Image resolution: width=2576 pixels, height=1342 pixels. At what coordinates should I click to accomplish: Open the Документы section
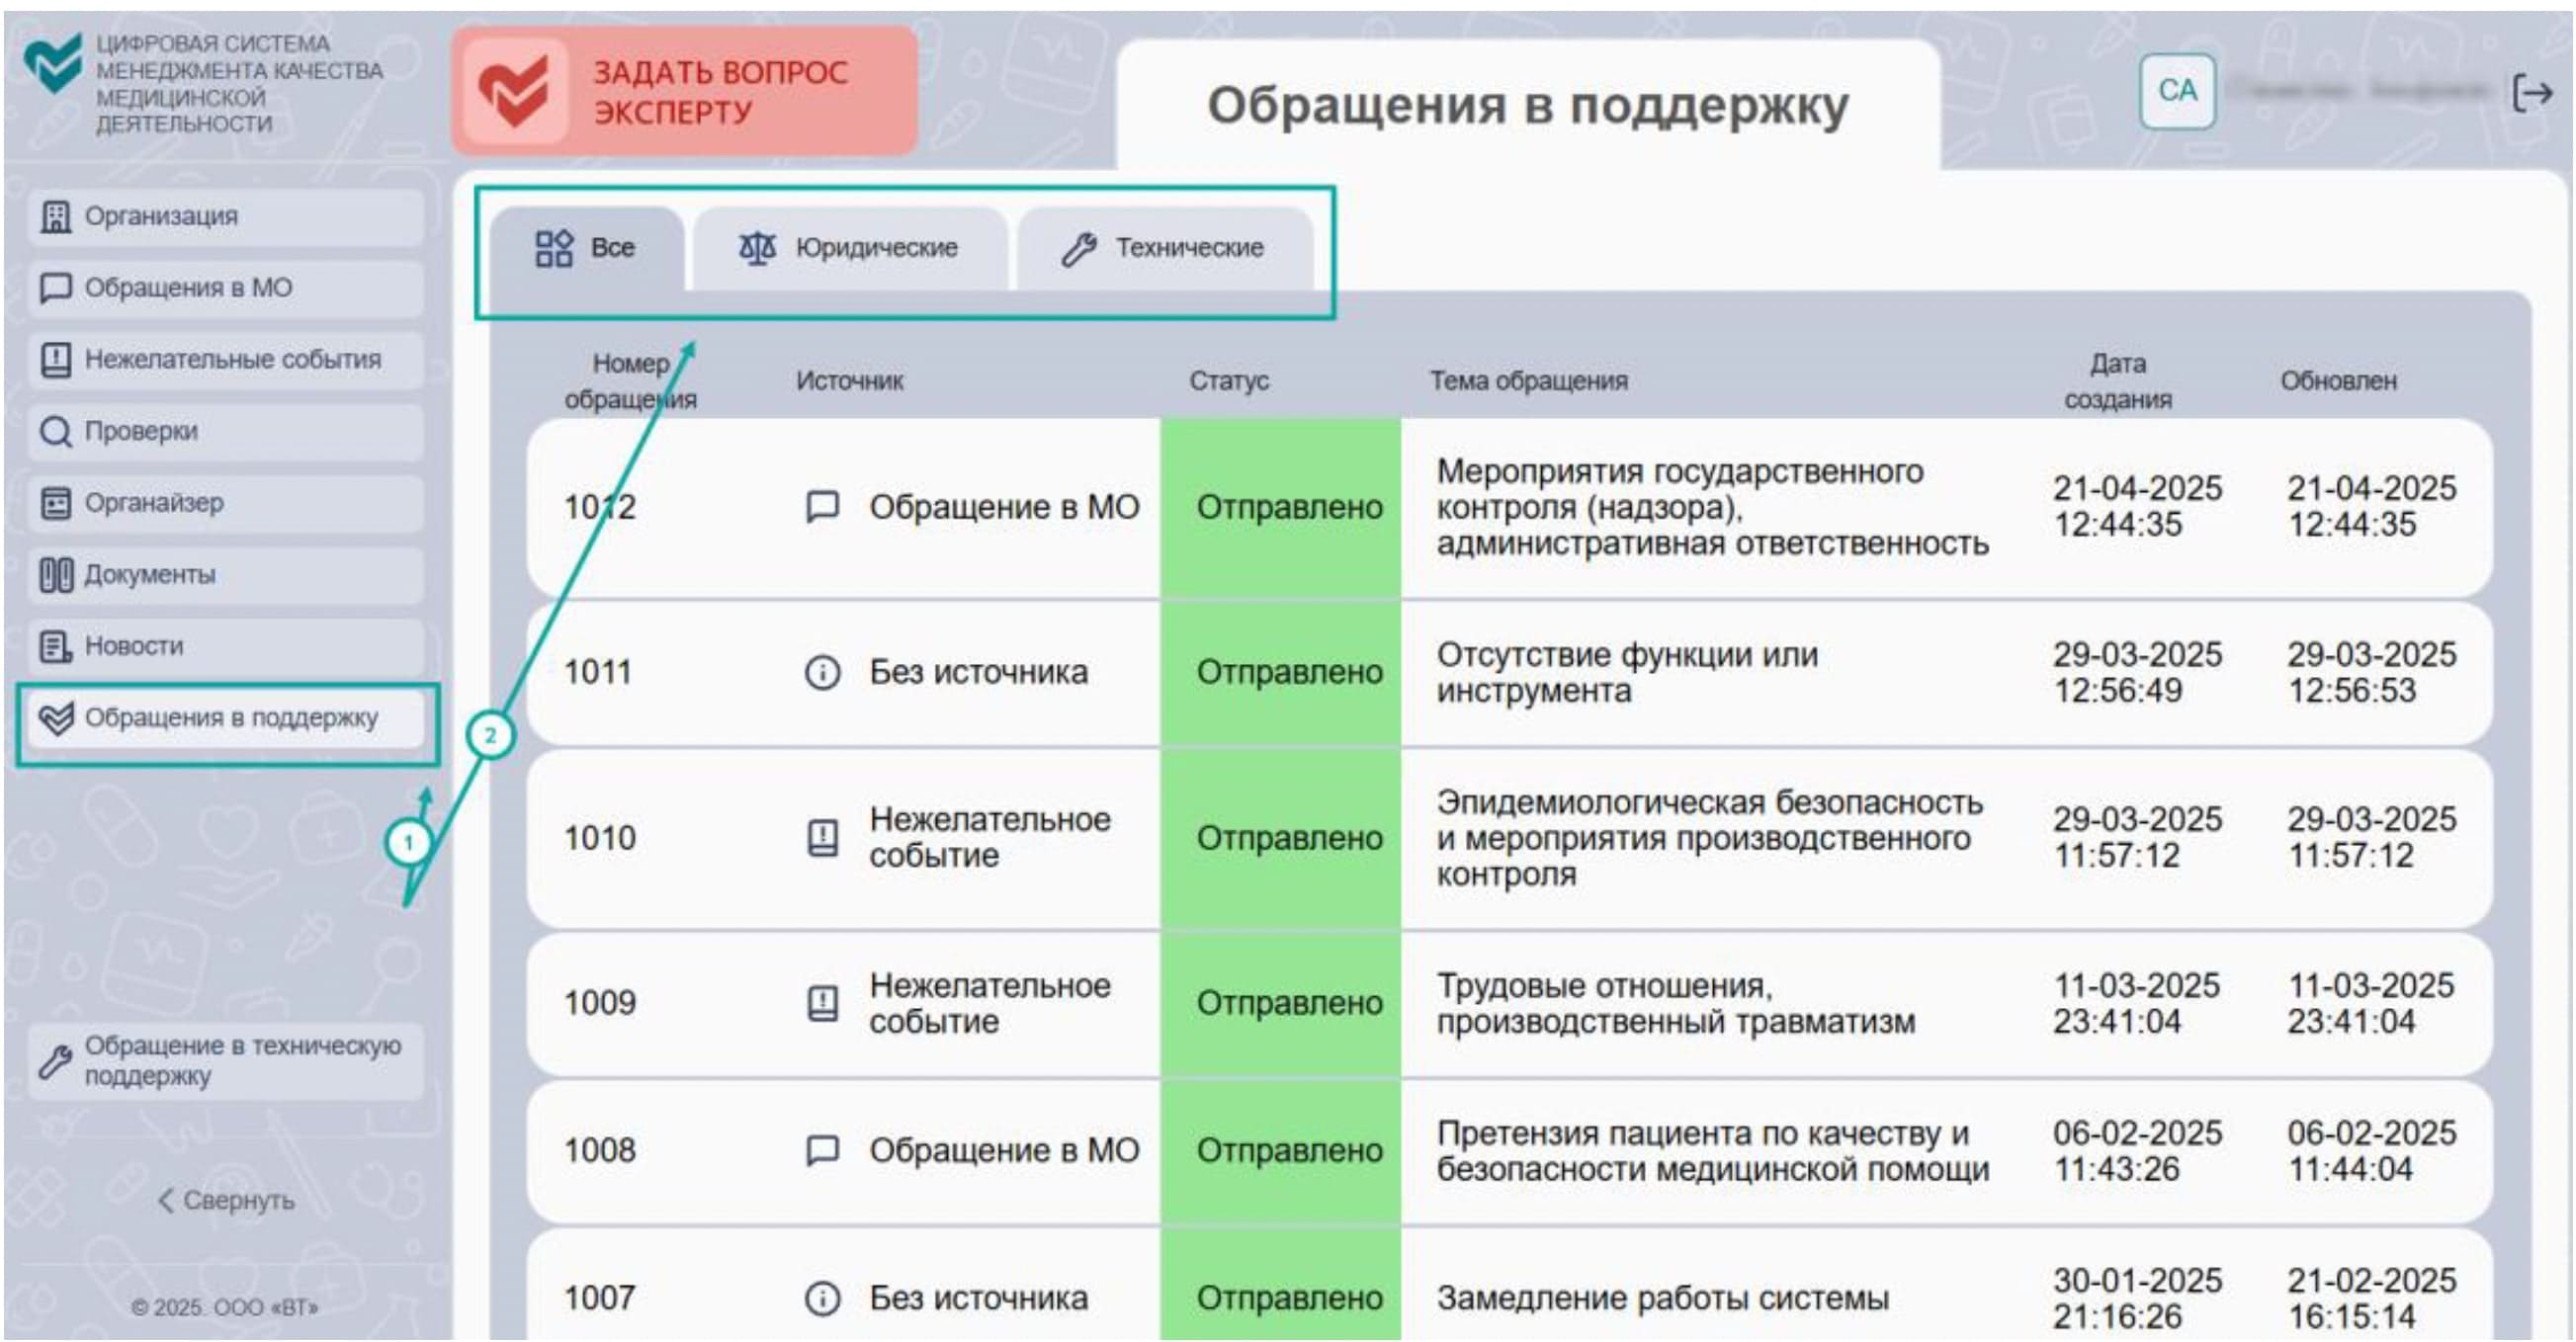(x=226, y=575)
